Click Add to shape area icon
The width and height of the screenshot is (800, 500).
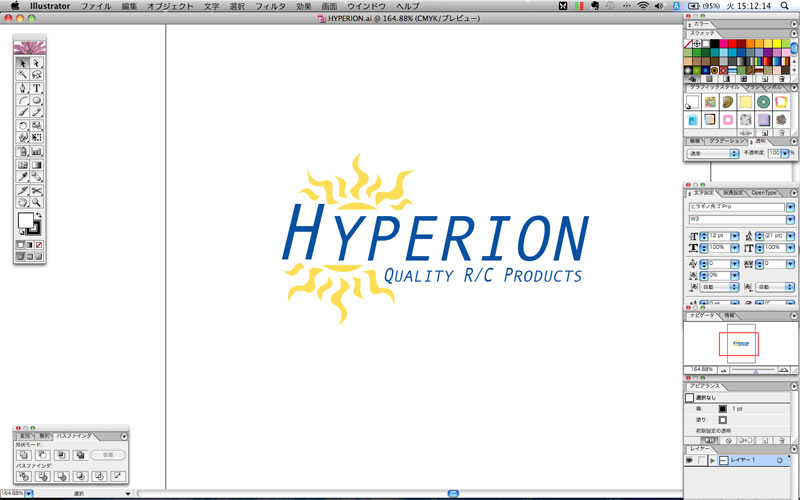click(x=24, y=455)
